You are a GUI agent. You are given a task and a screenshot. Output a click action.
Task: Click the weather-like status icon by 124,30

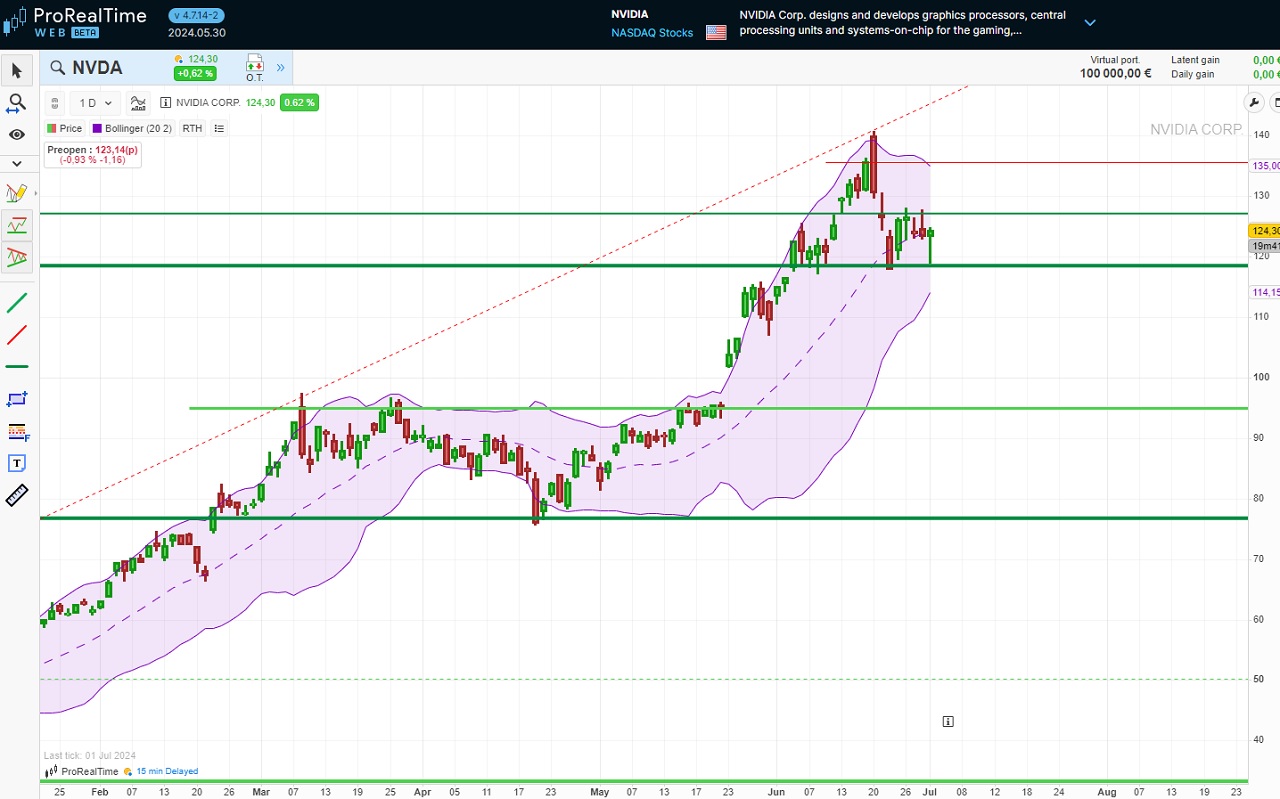click(x=179, y=59)
